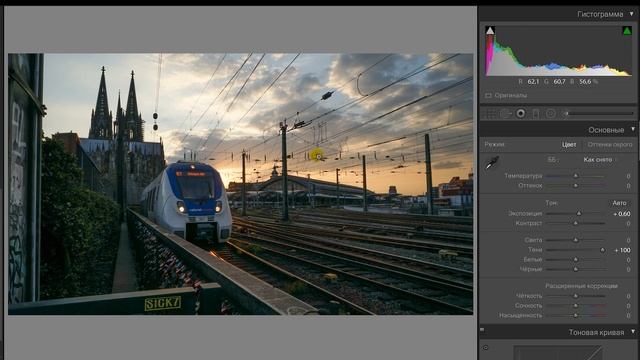Click the train photo in preview
Image resolution: width=640 pixels, height=360 pixels.
tap(240, 184)
